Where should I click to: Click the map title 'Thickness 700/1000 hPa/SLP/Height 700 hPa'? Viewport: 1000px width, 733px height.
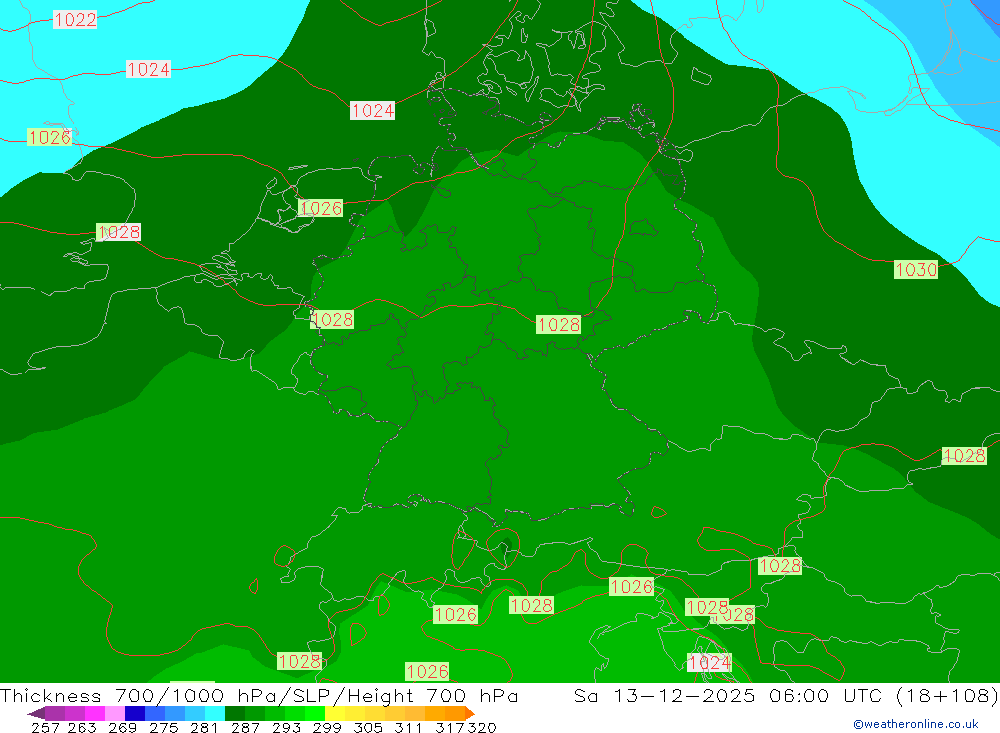coord(259,695)
